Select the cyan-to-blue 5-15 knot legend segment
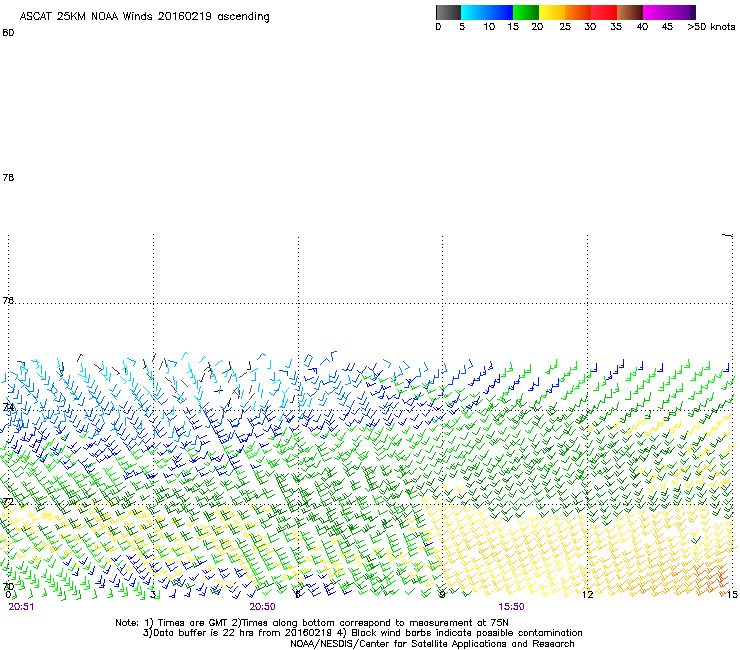The width and height of the screenshot is (740, 650). tap(487, 12)
